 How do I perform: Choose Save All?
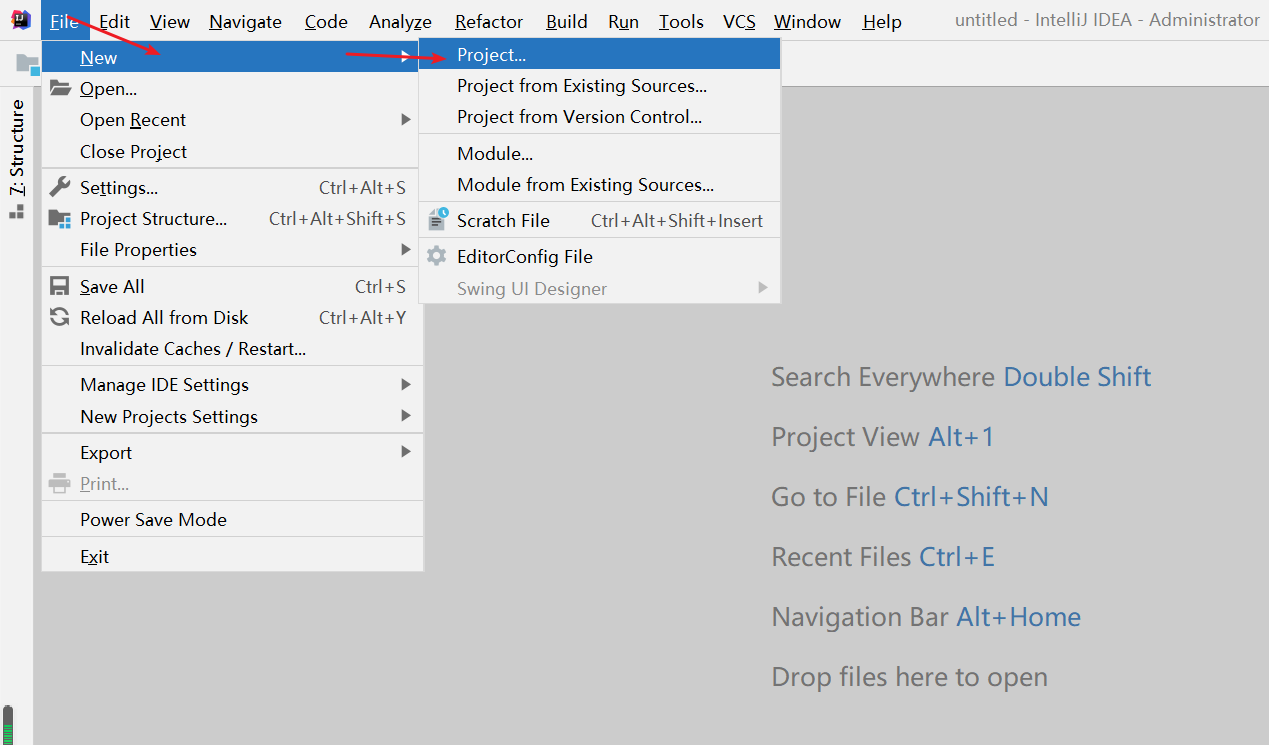click(x=231, y=286)
